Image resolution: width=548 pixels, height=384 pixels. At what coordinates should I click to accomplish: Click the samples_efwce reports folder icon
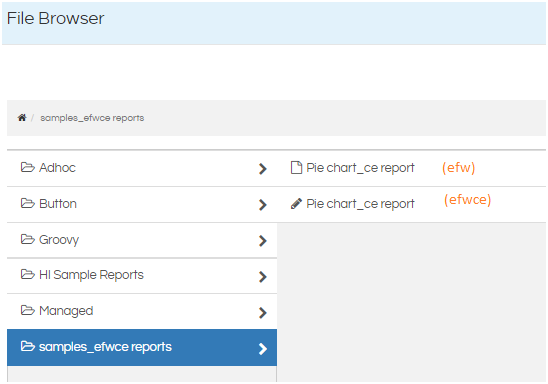tap(28, 346)
